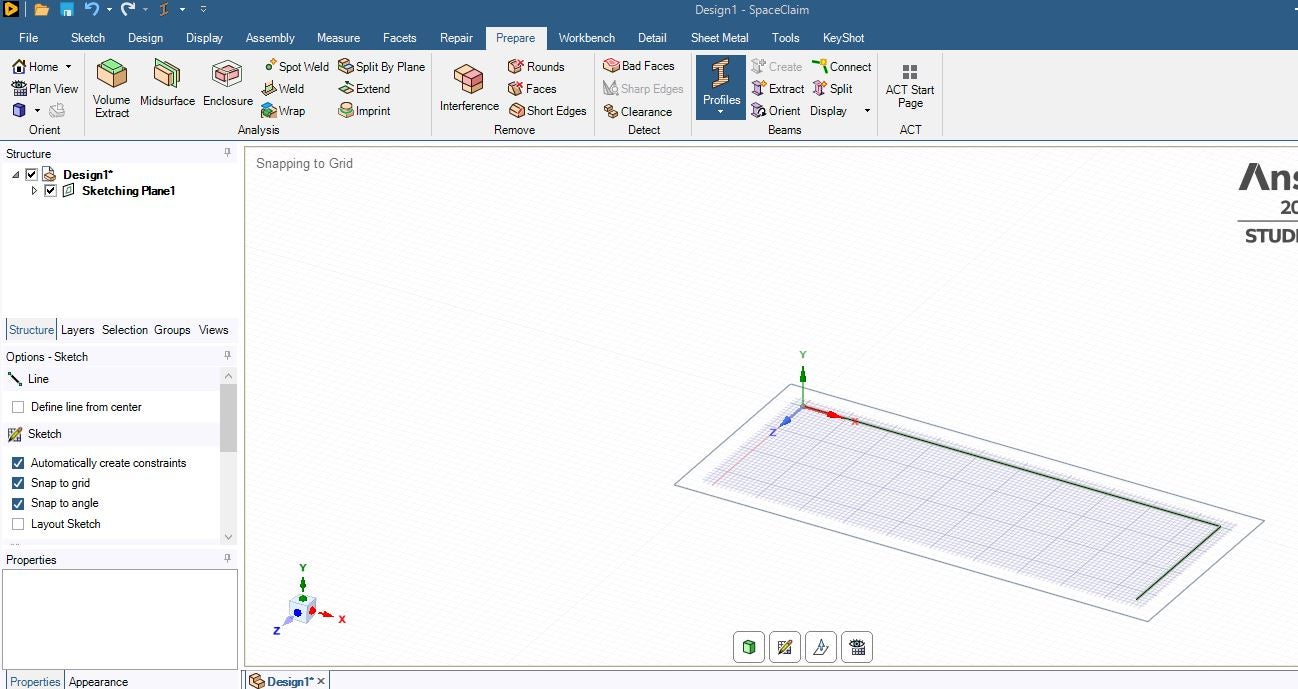Image resolution: width=1298 pixels, height=689 pixels.
Task: Pick the Wrap tool
Action: [283, 111]
